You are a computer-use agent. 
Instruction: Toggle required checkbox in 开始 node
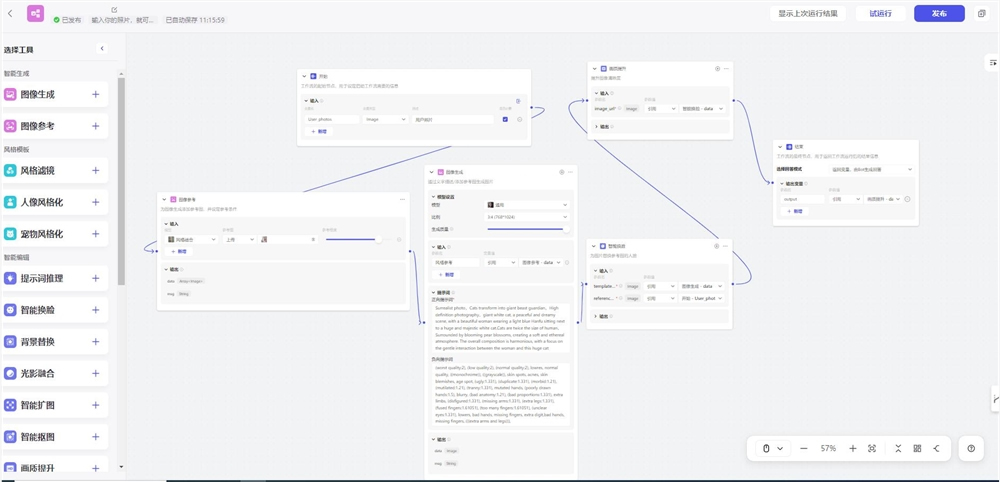pos(505,119)
